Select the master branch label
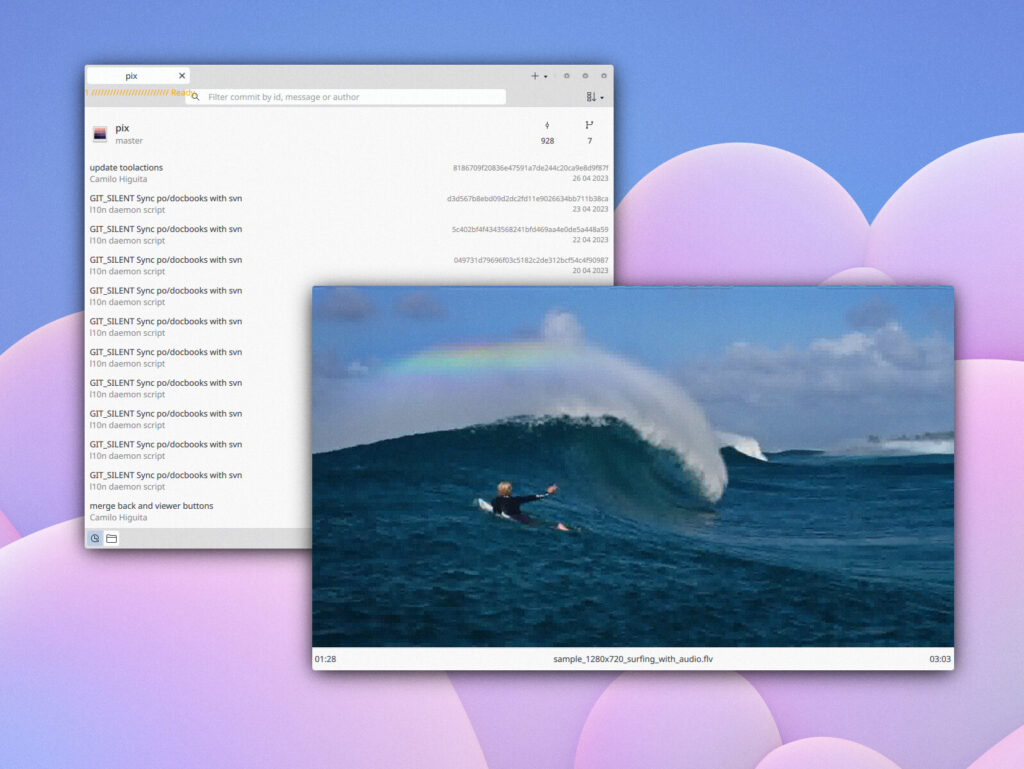 (128, 141)
